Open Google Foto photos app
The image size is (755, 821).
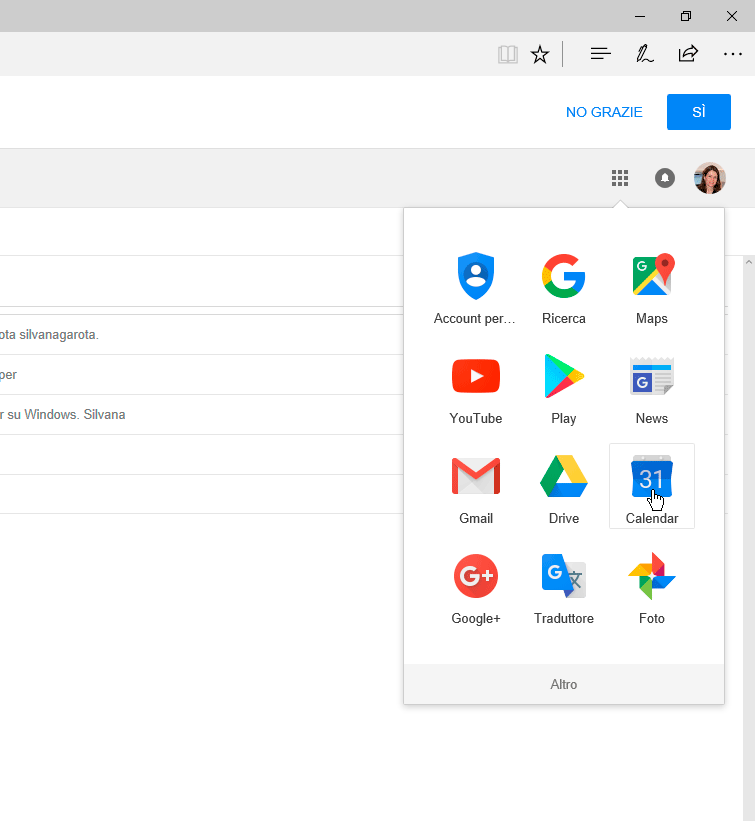click(651, 589)
